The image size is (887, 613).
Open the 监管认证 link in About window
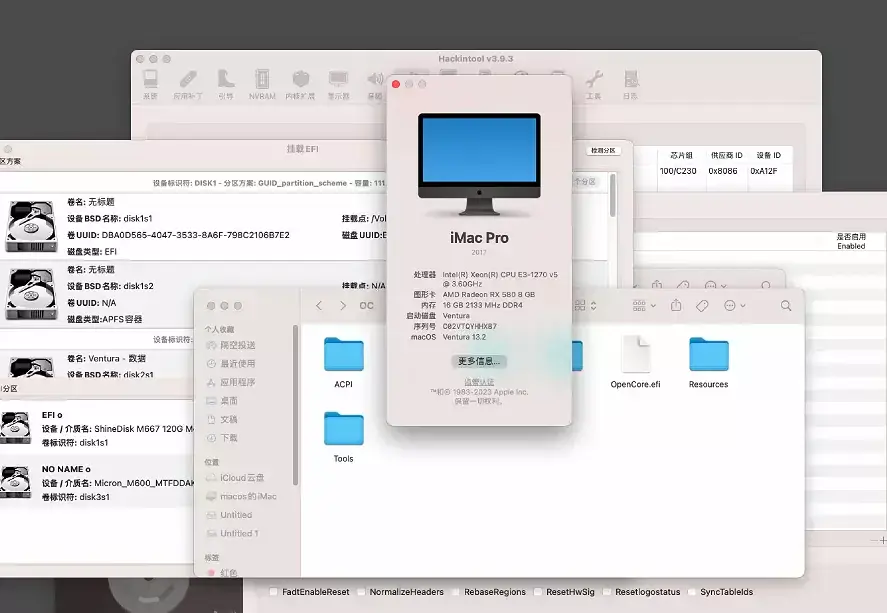(479, 382)
